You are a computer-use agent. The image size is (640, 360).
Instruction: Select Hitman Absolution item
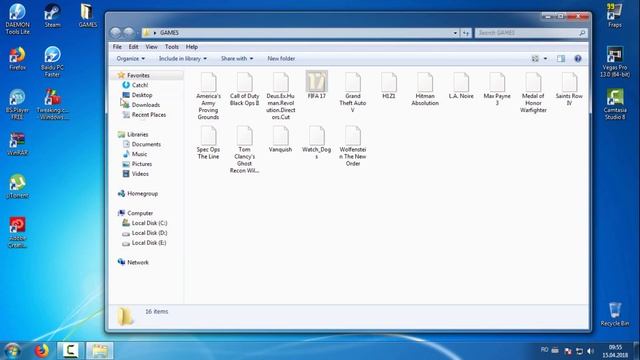(x=425, y=89)
